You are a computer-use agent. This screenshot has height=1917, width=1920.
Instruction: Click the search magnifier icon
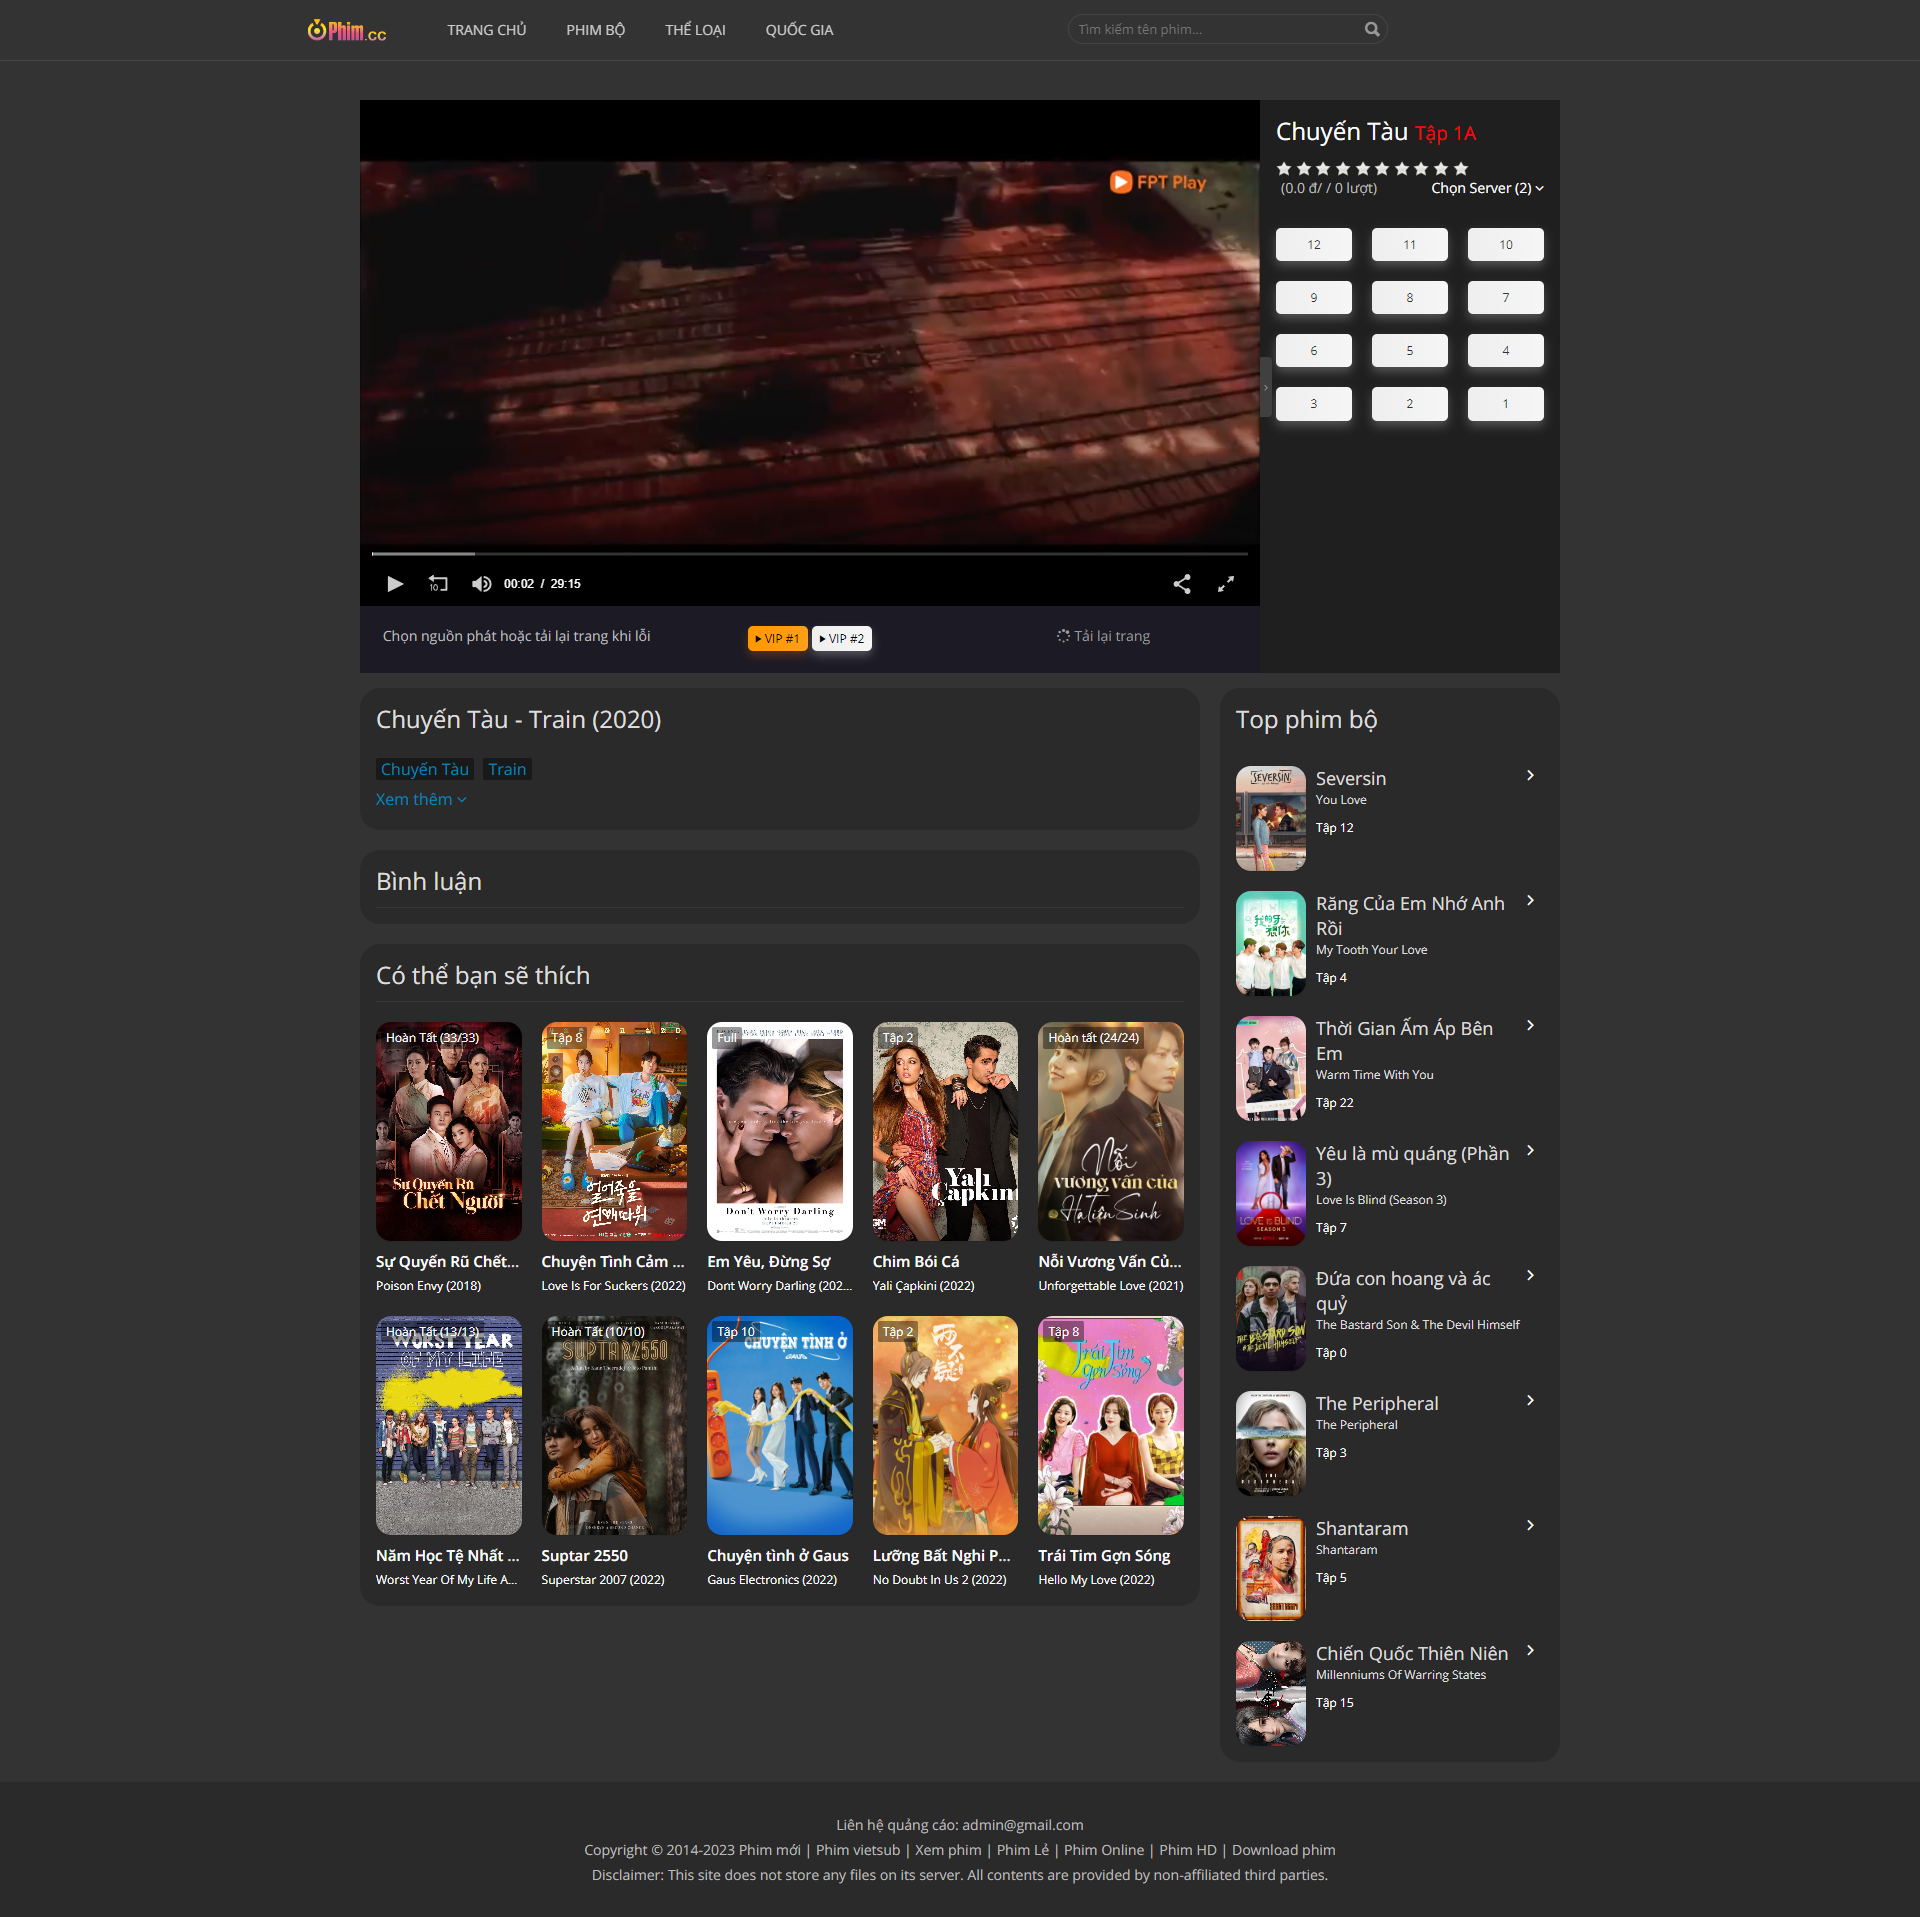(1371, 29)
